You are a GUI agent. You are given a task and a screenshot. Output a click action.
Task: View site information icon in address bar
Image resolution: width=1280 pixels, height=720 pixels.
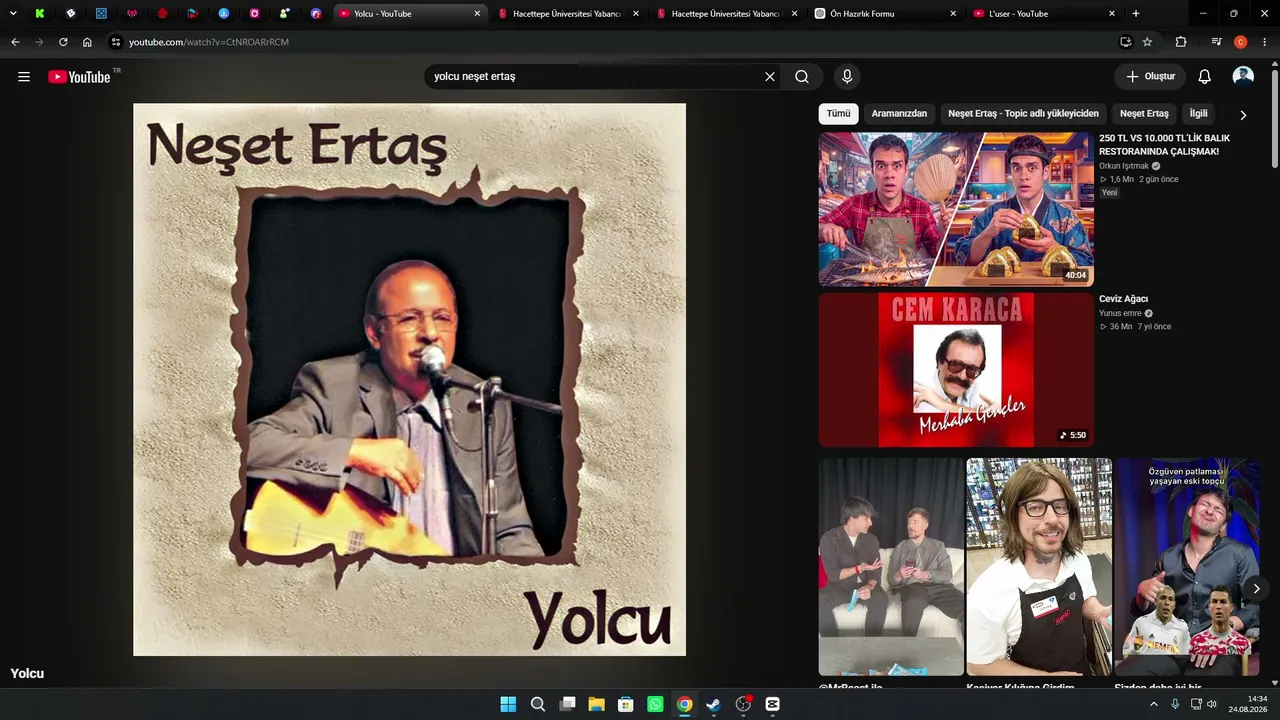click(116, 42)
